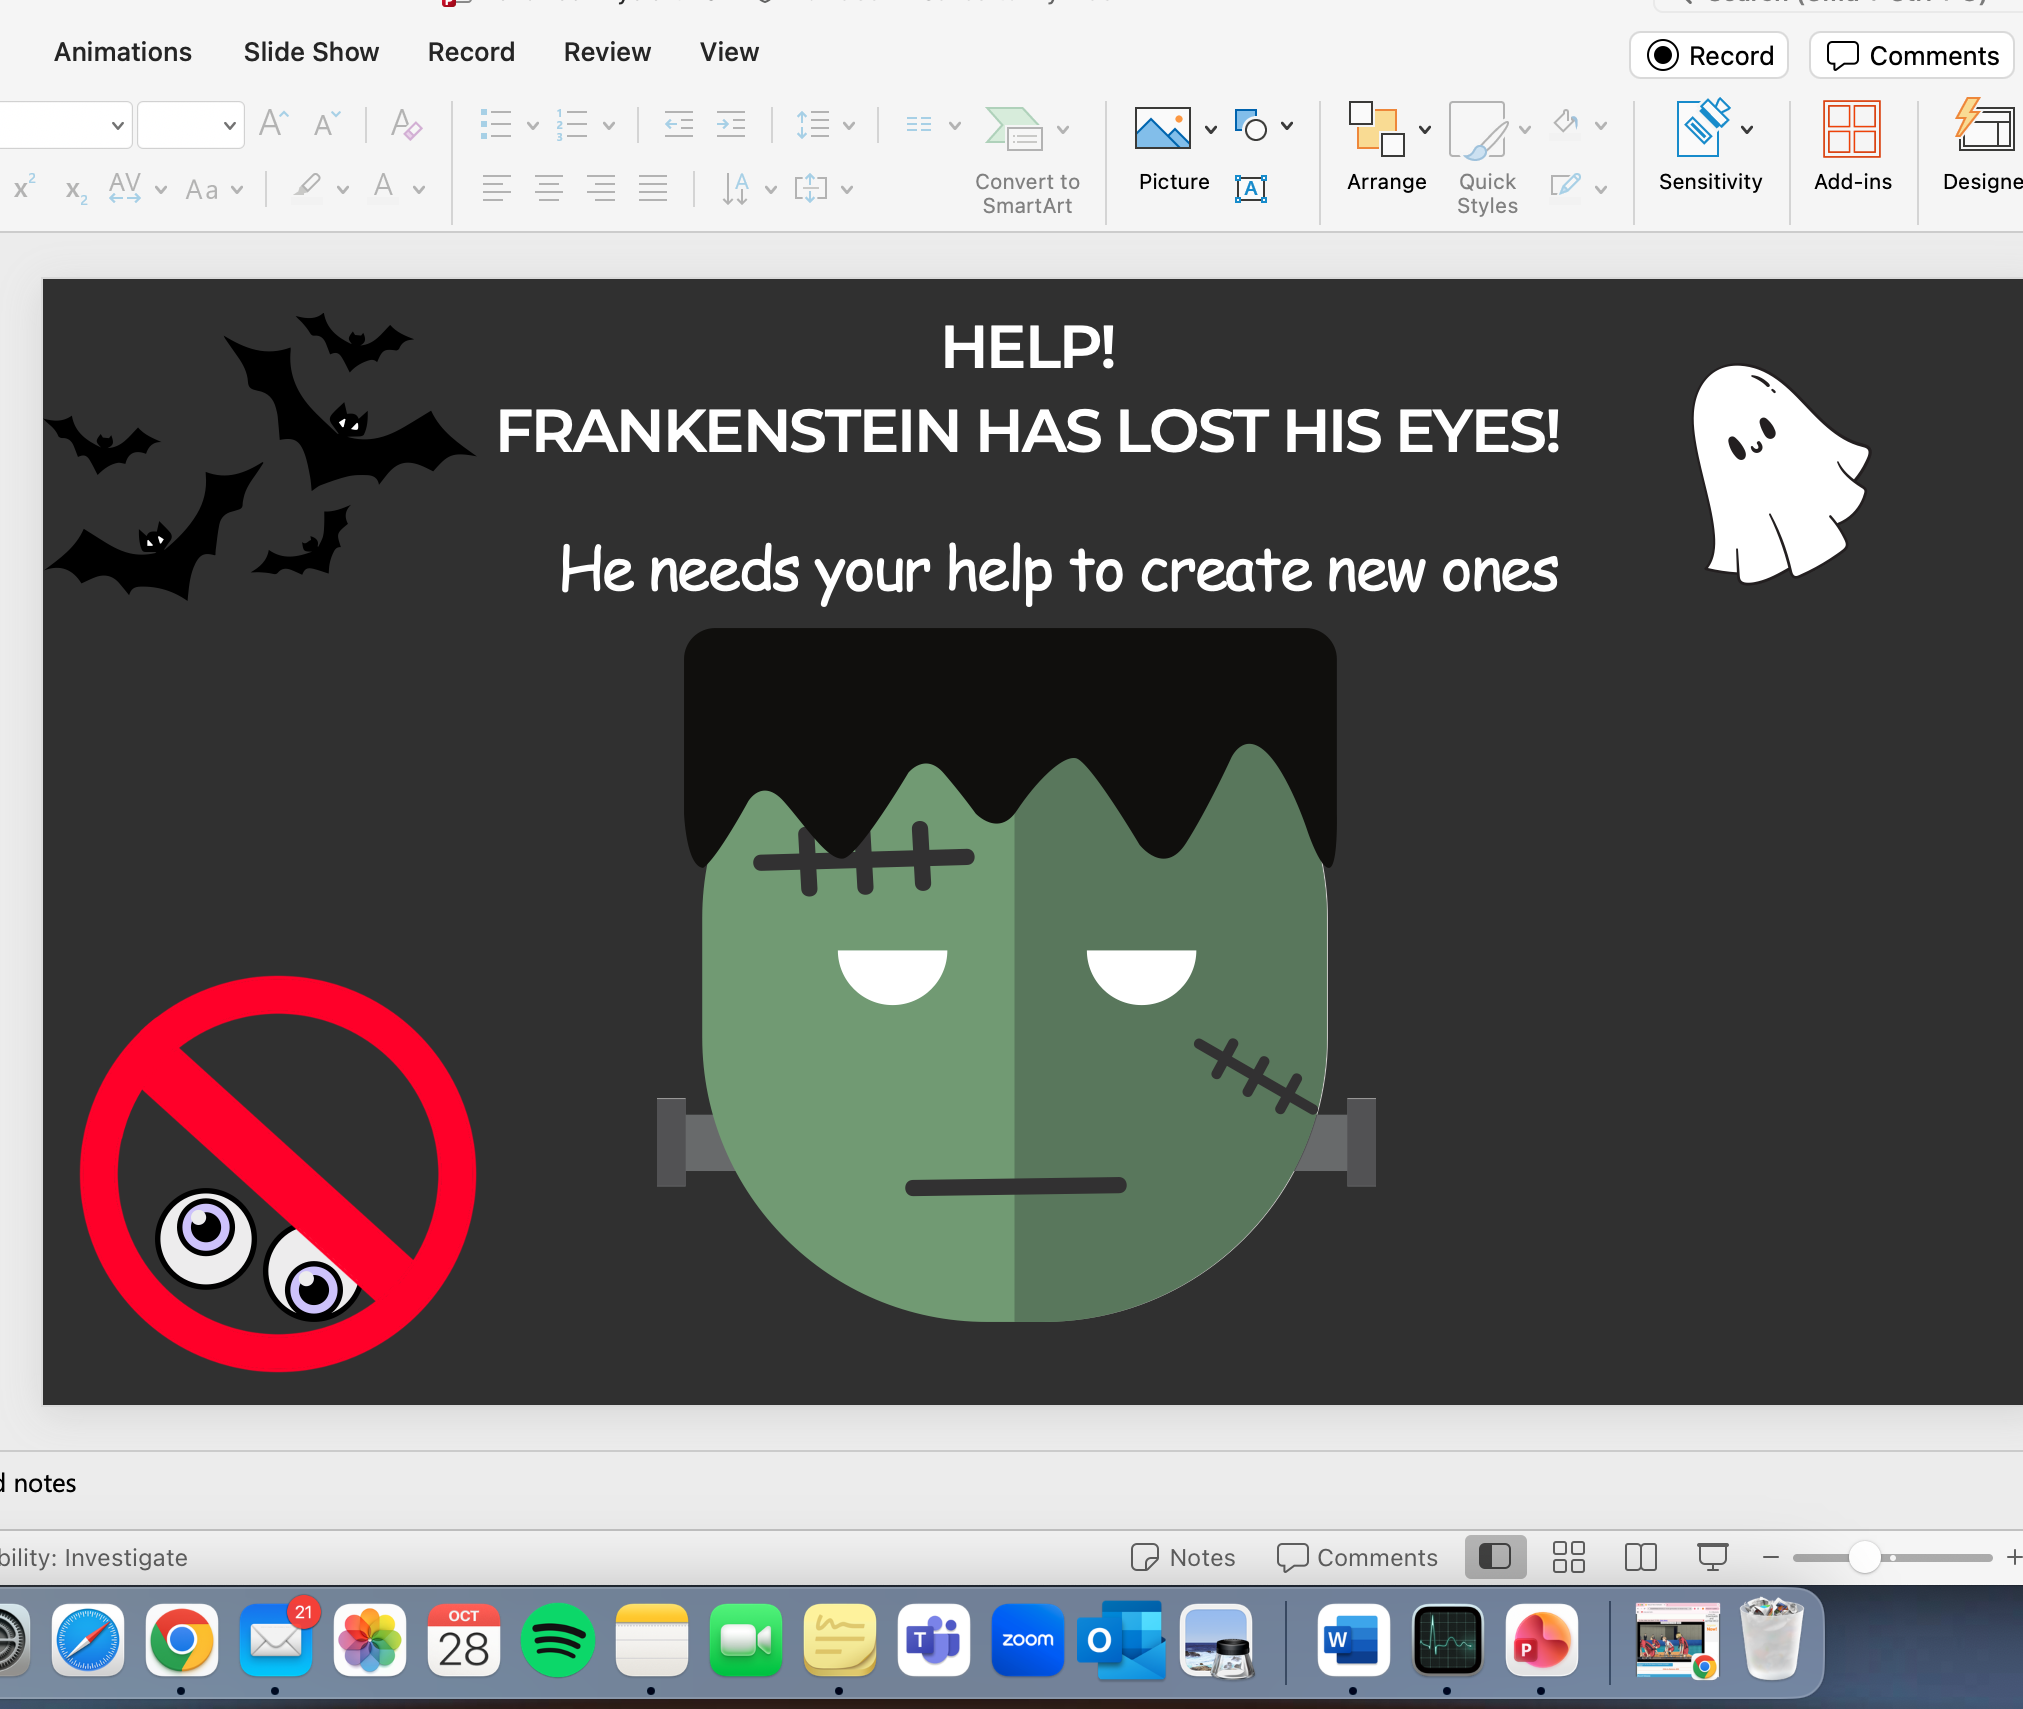Insert a text box from ribbon
Viewport: 2023px width, 1709px height.
click(x=1251, y=188)
